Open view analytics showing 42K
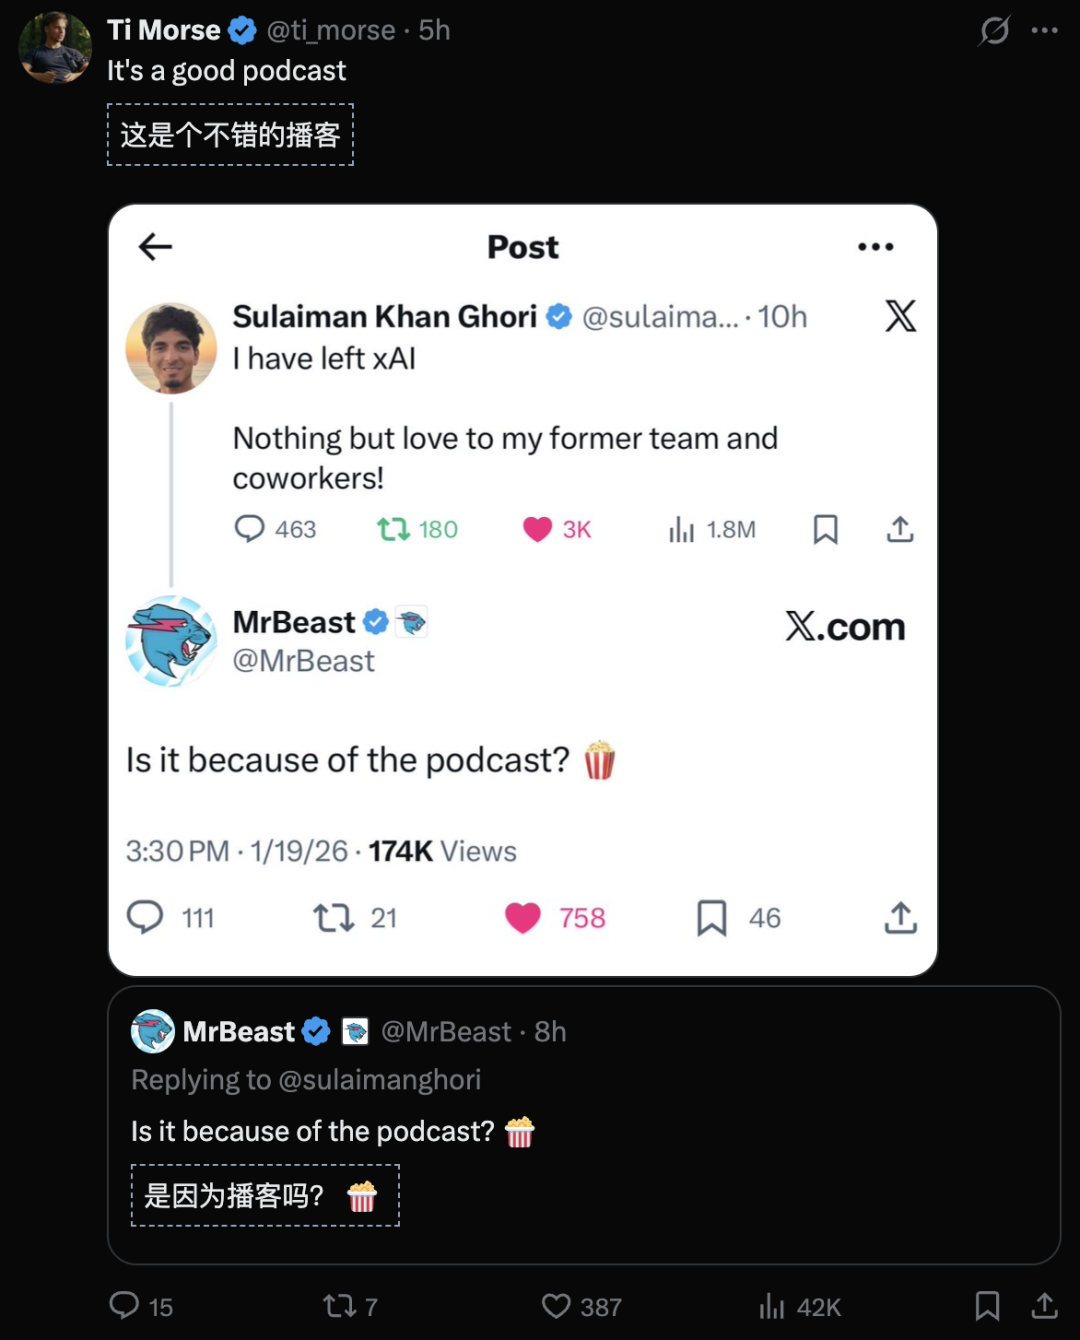This screenshot has width=1080, height=1340. click(x=772, y=1306)
